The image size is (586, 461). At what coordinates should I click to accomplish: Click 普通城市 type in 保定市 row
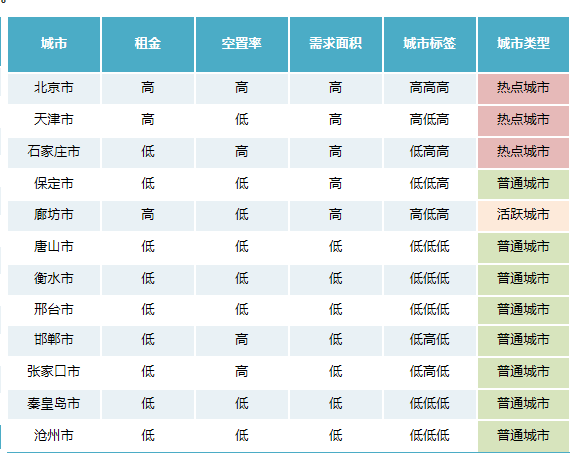(x=524, y=184)
